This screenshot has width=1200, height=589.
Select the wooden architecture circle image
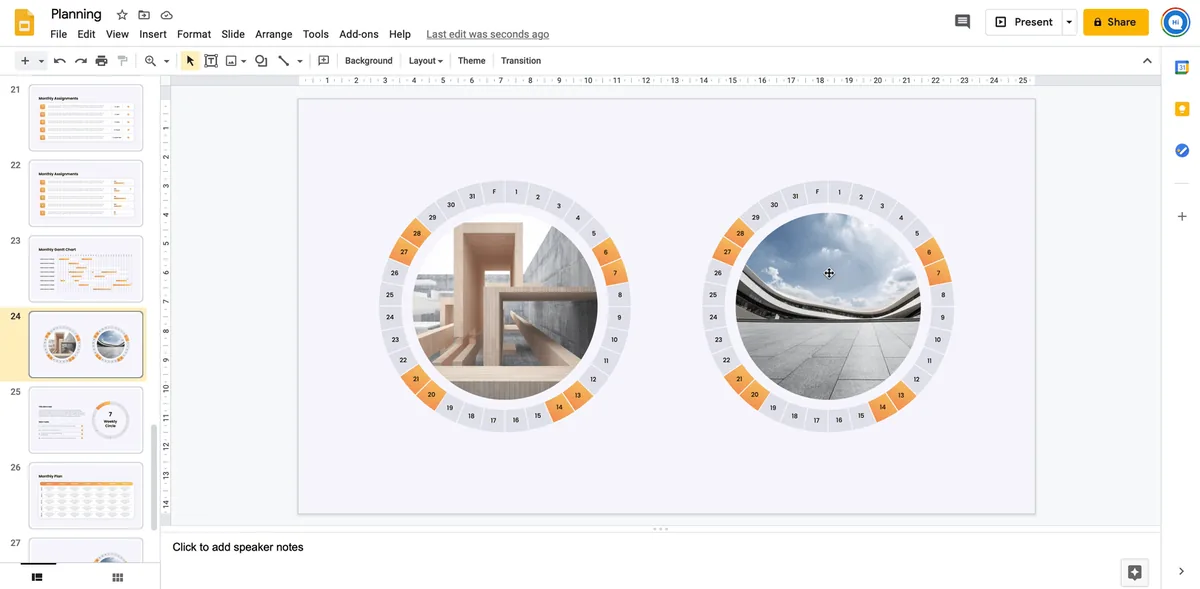tap(505, 307)
